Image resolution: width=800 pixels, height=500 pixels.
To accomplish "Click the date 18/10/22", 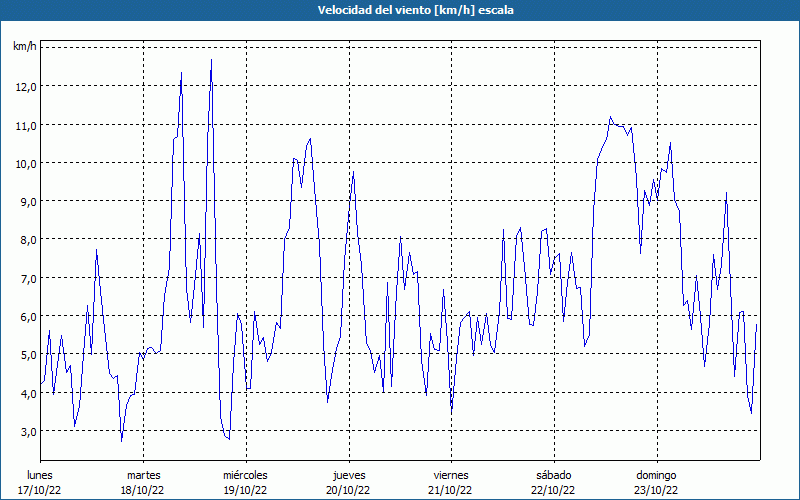I will tap(142, 490).
